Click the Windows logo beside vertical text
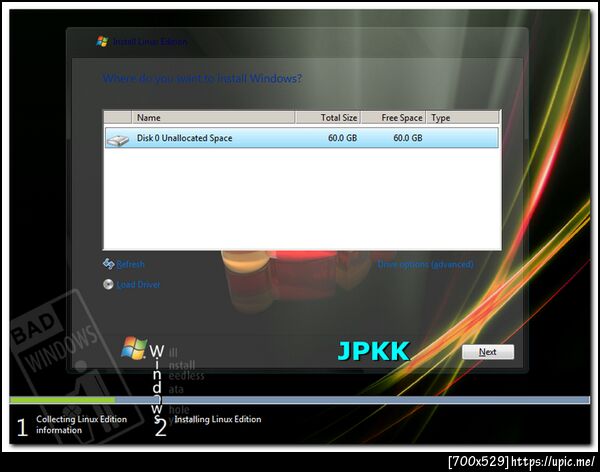This screenshot has height=472, width=600. (134, 348)
